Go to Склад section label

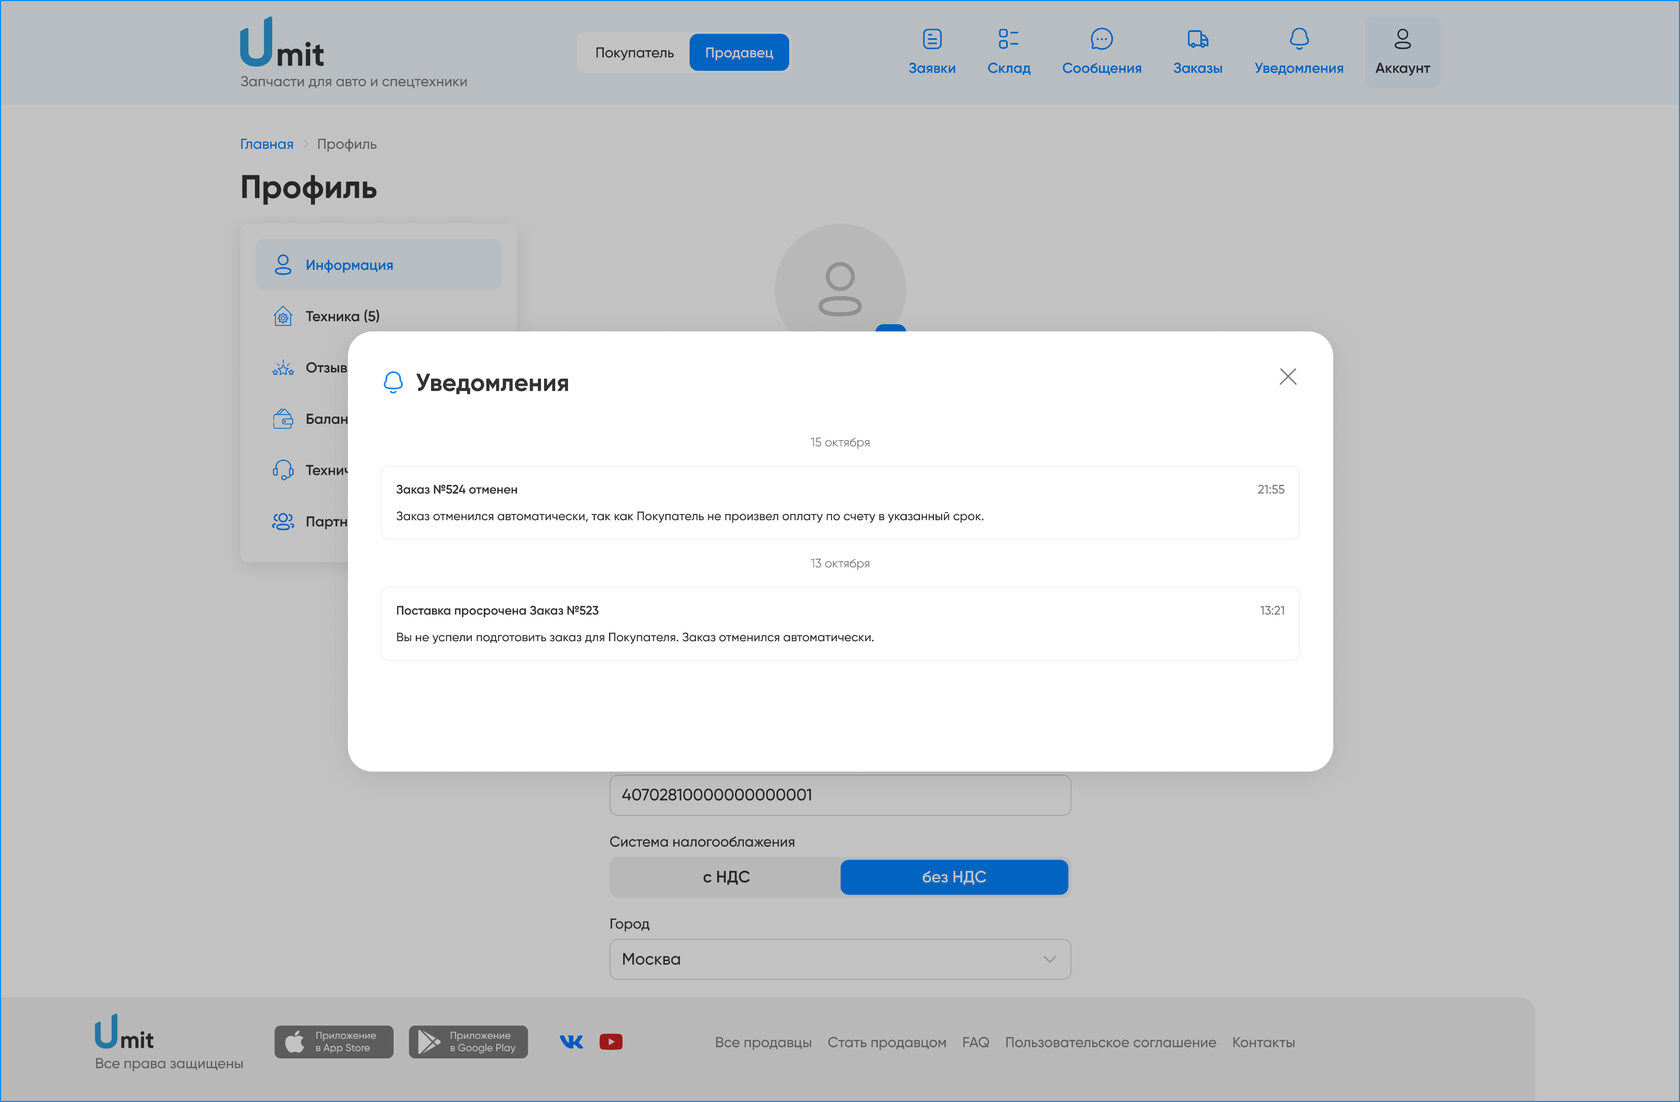1008,68
